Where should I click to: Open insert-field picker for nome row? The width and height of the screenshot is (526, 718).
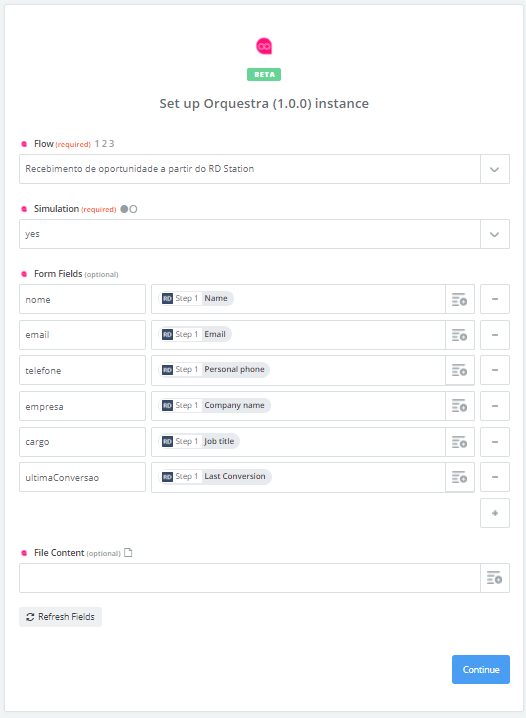tap(460, 299)
